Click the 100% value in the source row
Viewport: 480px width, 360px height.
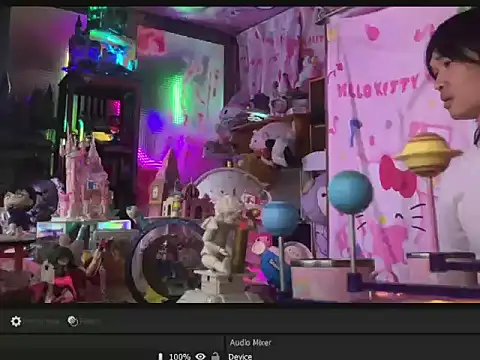[180, 357]
